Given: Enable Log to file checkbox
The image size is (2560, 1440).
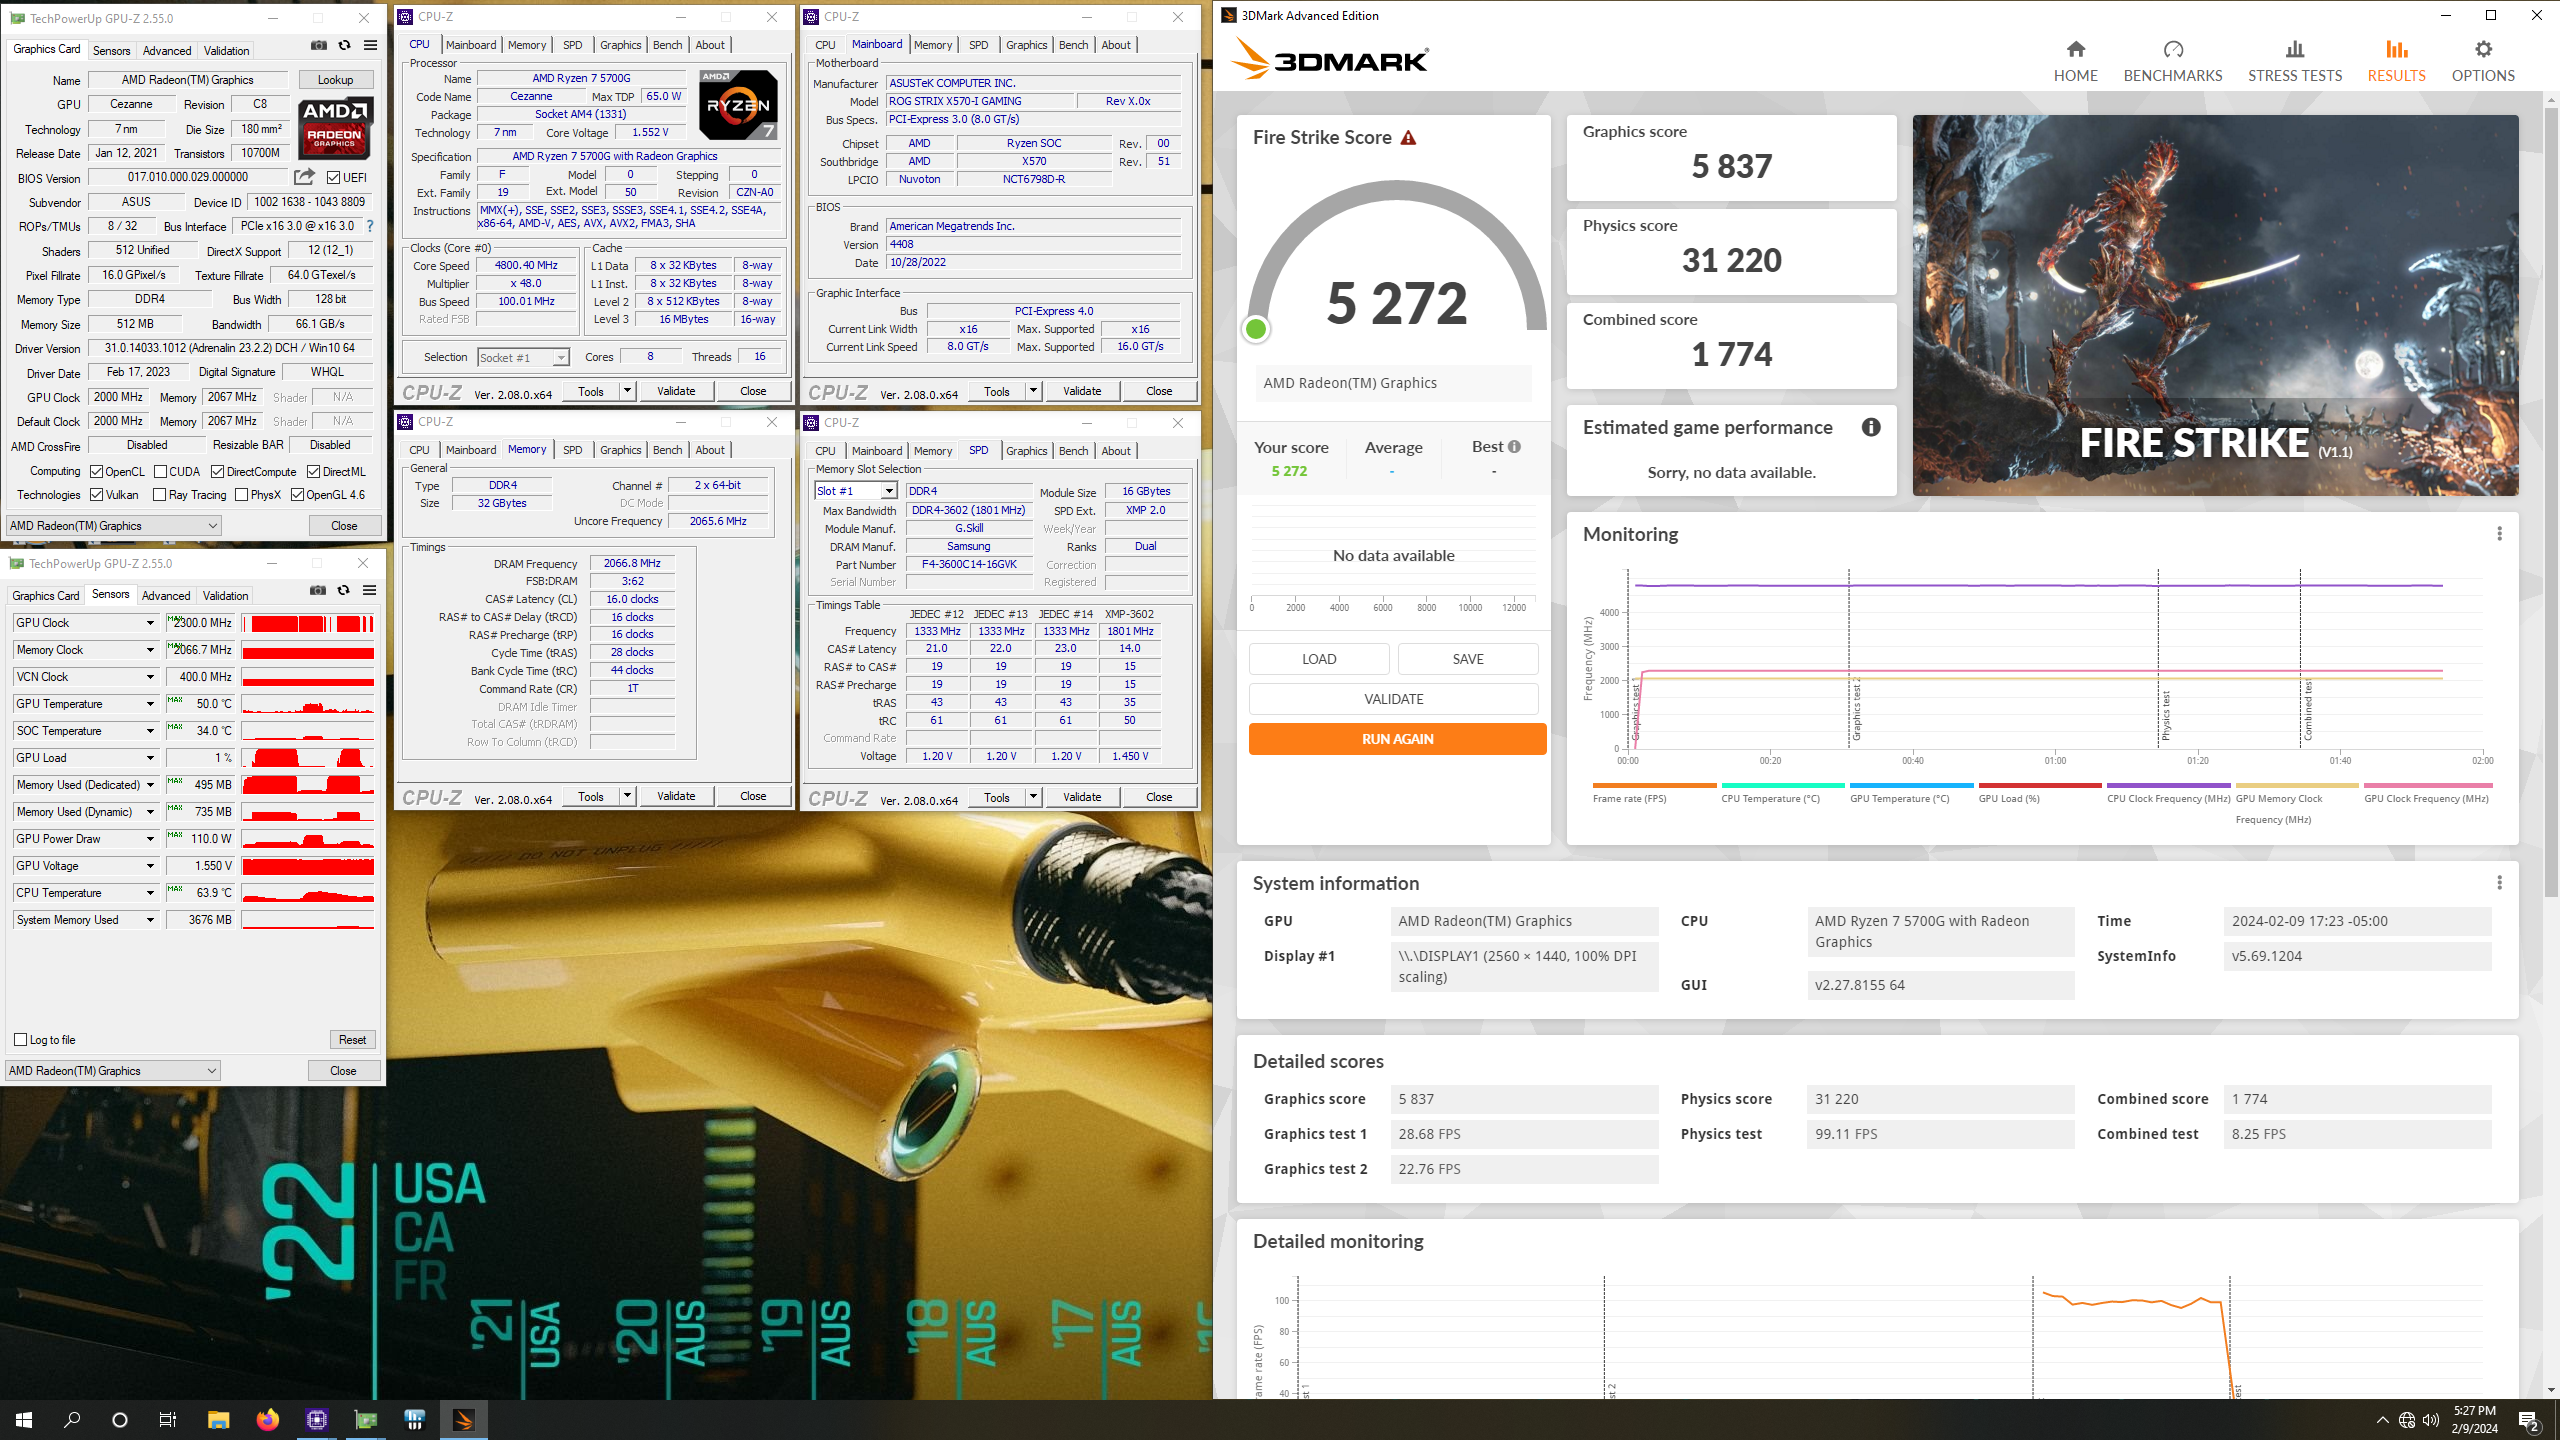Looking at the screenshot, I should pyautogui.click(x=21, y=1040).
